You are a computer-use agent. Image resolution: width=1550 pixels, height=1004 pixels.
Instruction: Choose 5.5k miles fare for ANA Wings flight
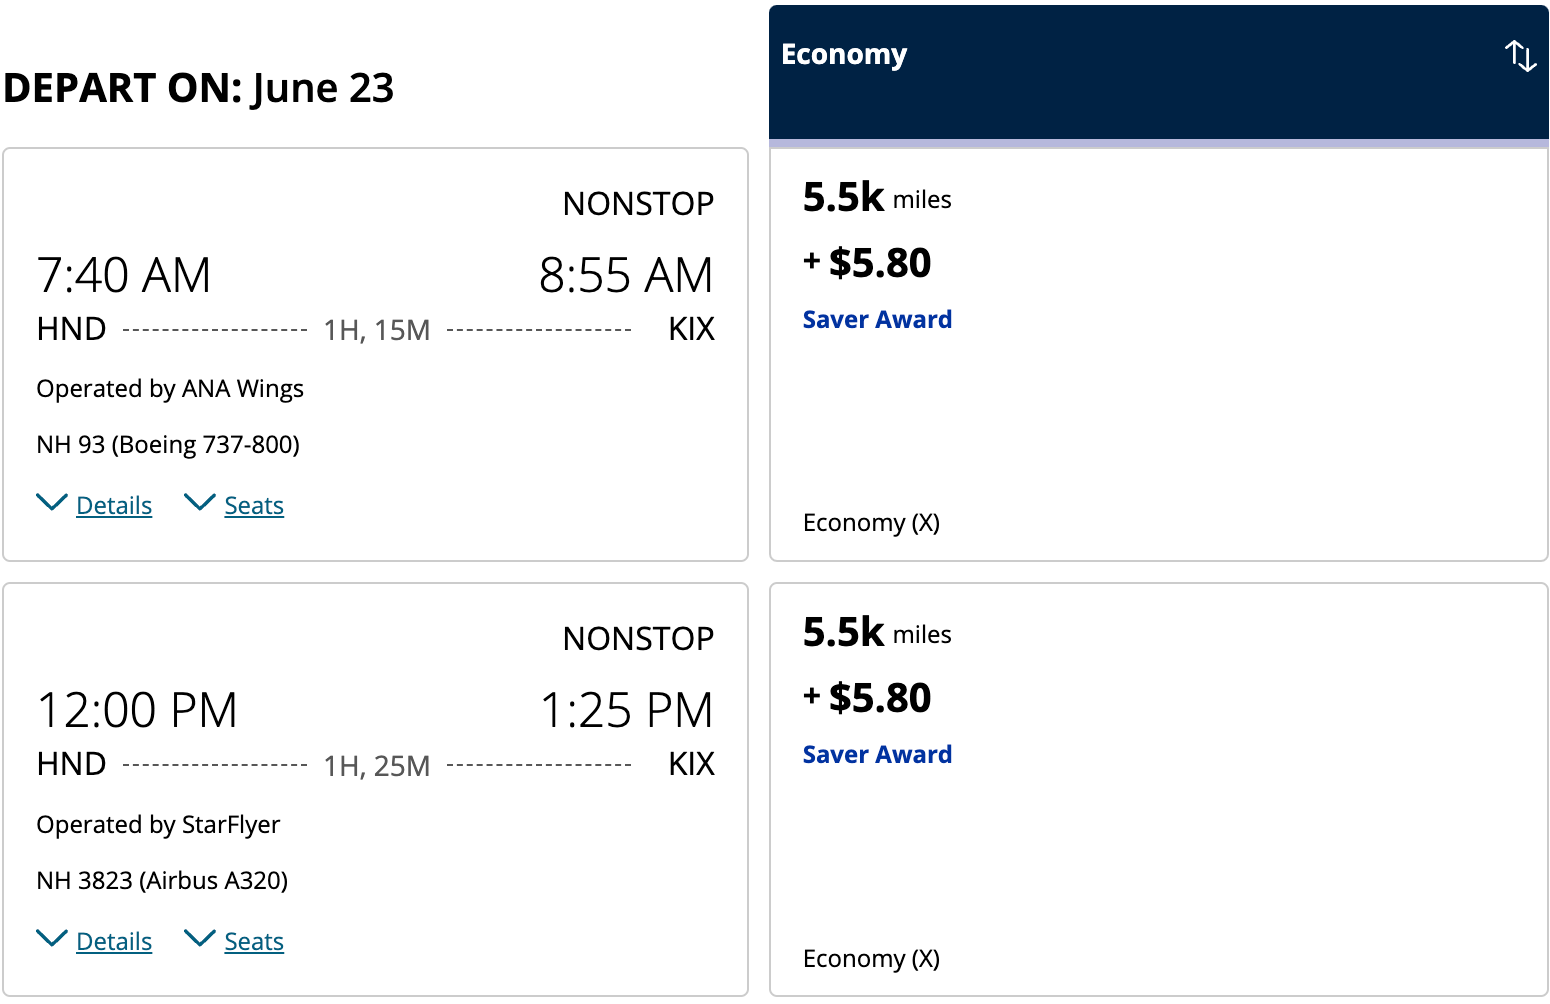click(x=876, y=198)
